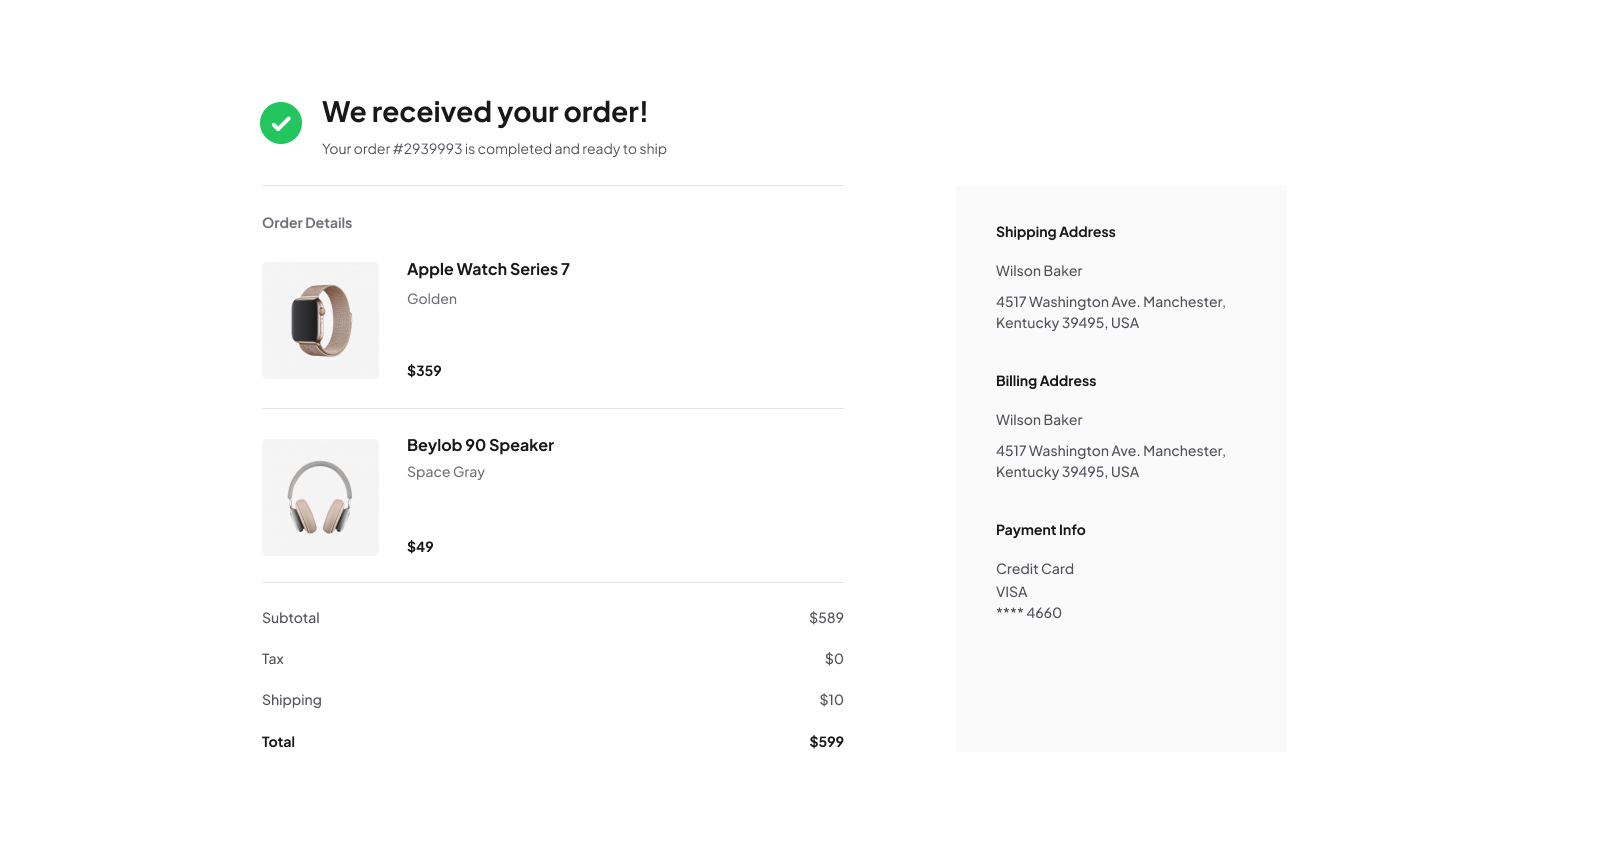Click the Subtotal row amount $589
This screenshot has height=864, width=1600.
coord(826,617)
